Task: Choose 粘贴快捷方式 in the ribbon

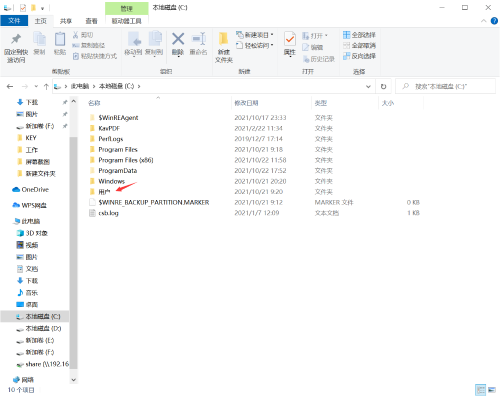Action: click(x=95, y=56)
